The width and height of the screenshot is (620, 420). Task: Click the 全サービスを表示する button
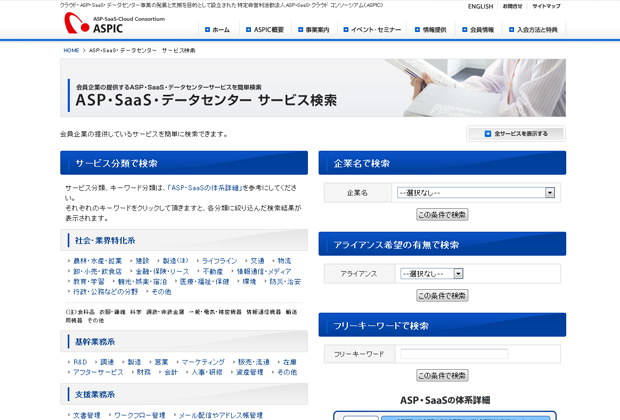[x=516, y=134]
